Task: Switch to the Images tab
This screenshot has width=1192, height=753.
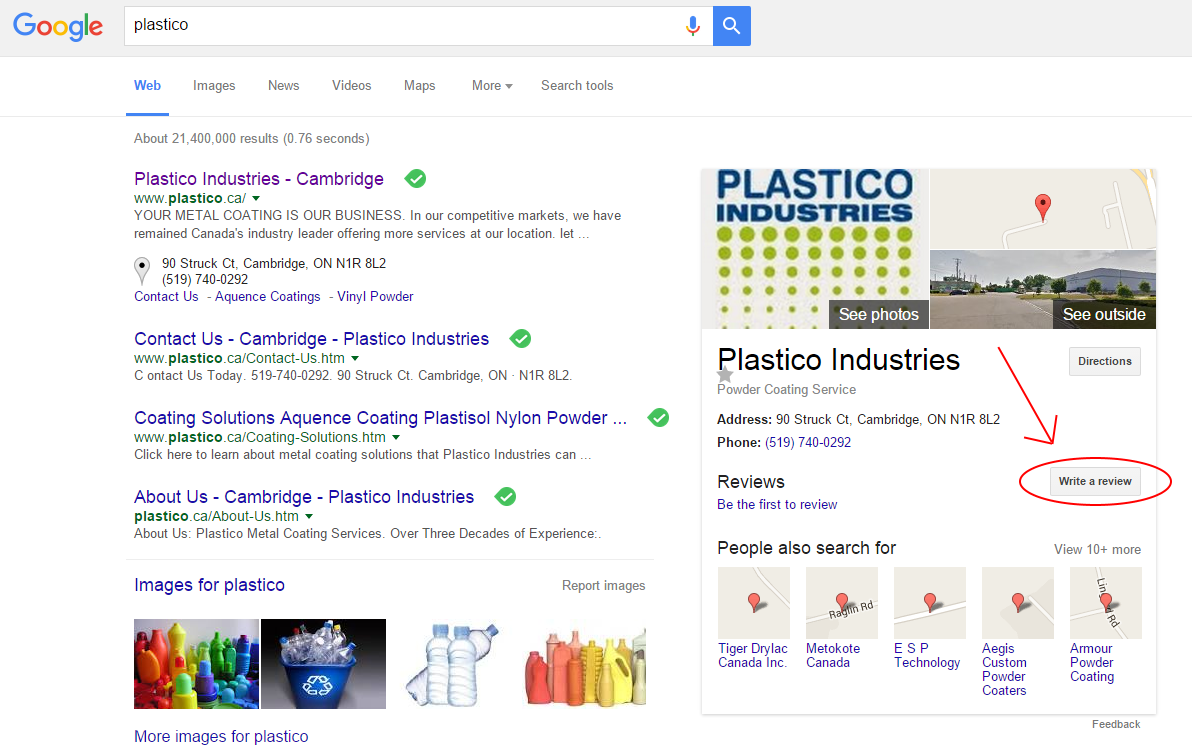Action: click(214, 86)
